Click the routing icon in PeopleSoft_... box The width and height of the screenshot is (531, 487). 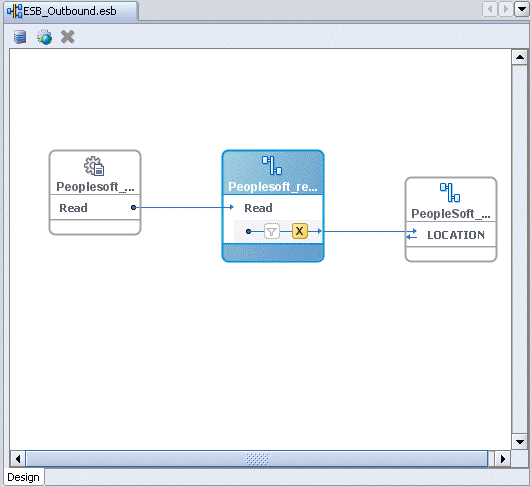click(450, 192)
